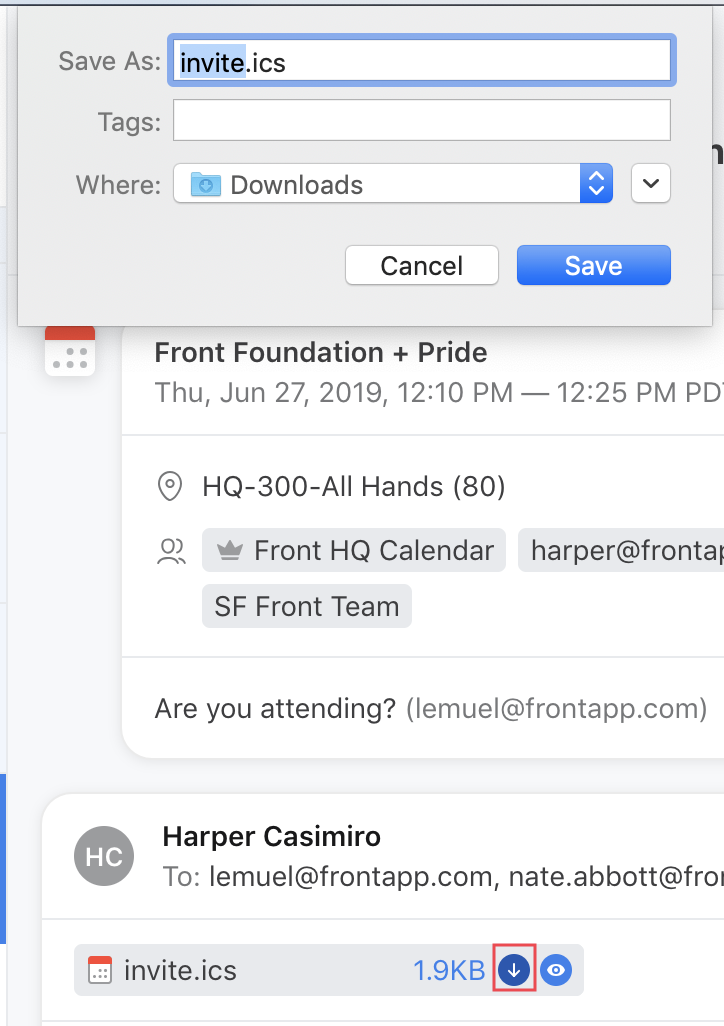Select the harper@frontapp attendee chip
724x1026 pixels.
click(621, 550)
